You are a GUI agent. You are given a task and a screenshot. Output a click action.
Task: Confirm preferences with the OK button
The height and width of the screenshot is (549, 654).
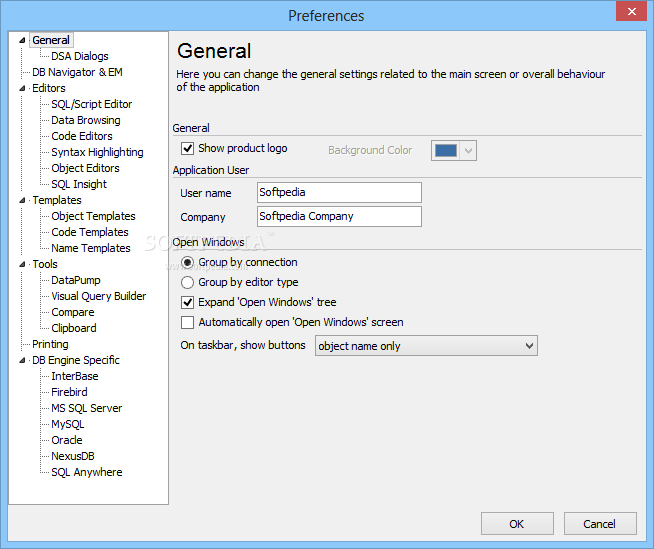pos(517,524)
